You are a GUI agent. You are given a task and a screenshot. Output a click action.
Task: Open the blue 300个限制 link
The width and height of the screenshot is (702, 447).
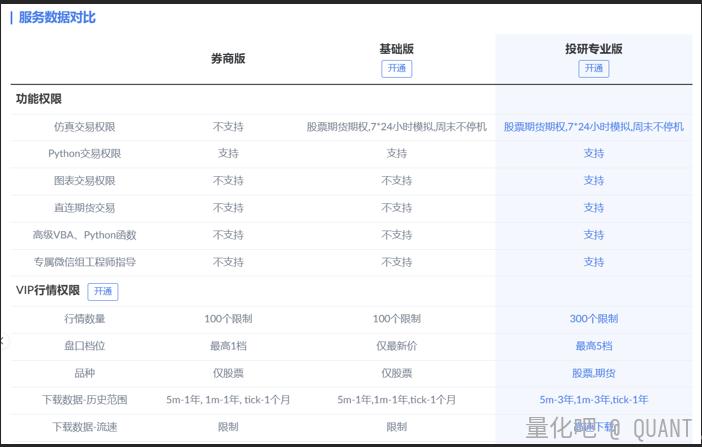point(593,319)
